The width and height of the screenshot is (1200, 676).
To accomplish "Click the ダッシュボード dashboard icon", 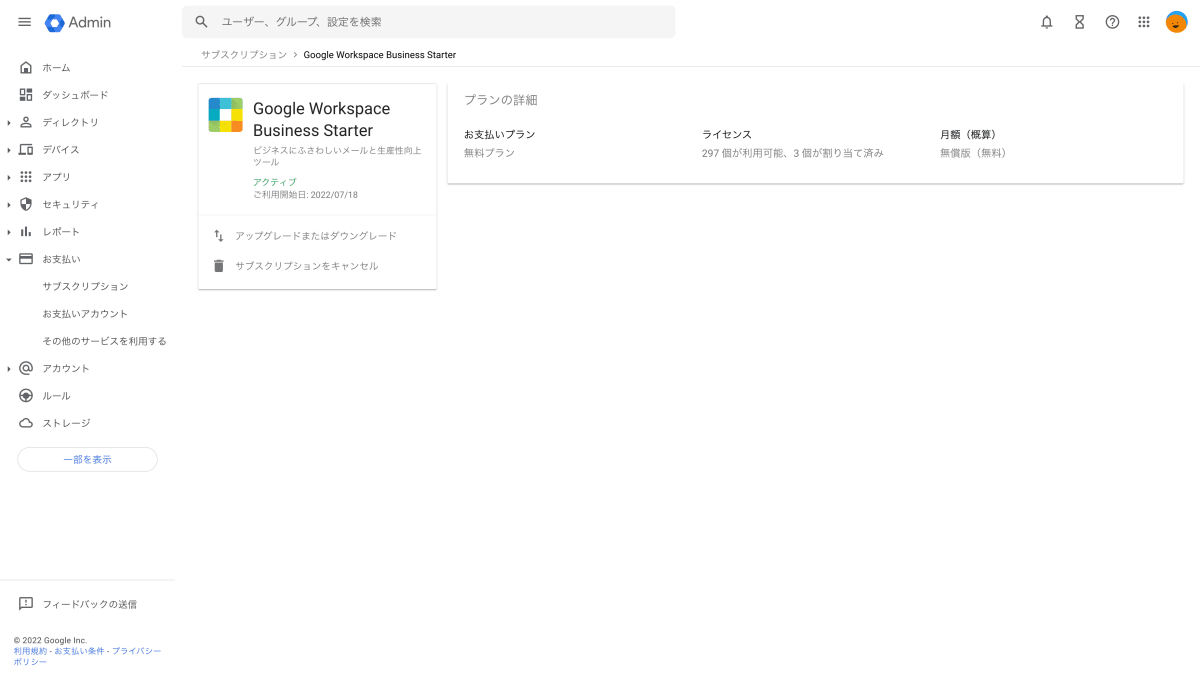I will point(26,95).
